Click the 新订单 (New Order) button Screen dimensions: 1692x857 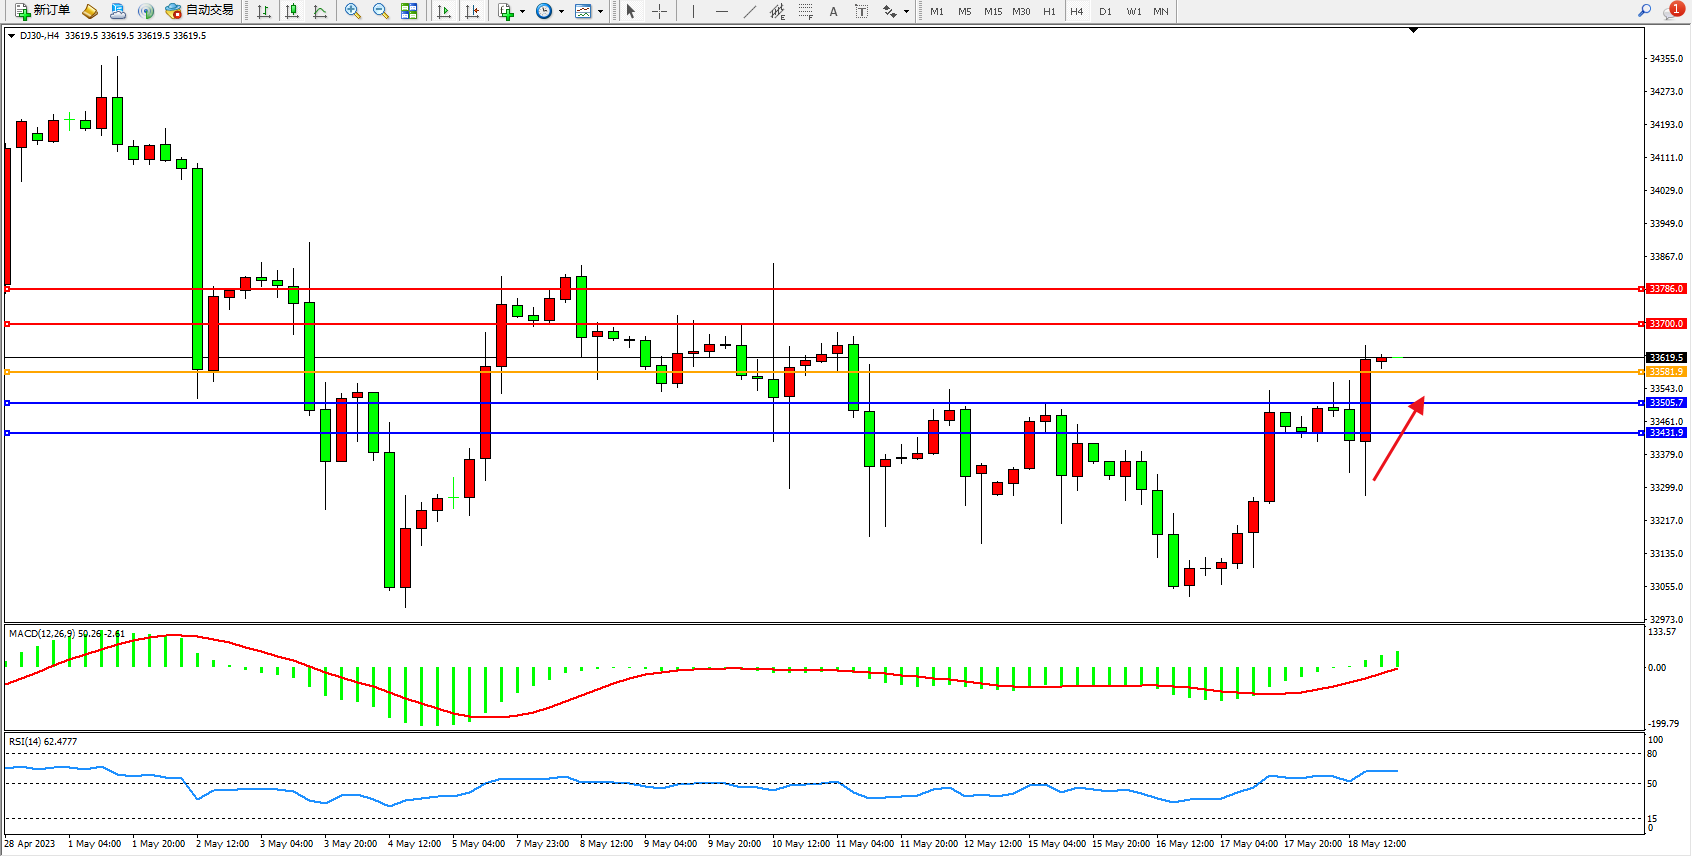42,11
